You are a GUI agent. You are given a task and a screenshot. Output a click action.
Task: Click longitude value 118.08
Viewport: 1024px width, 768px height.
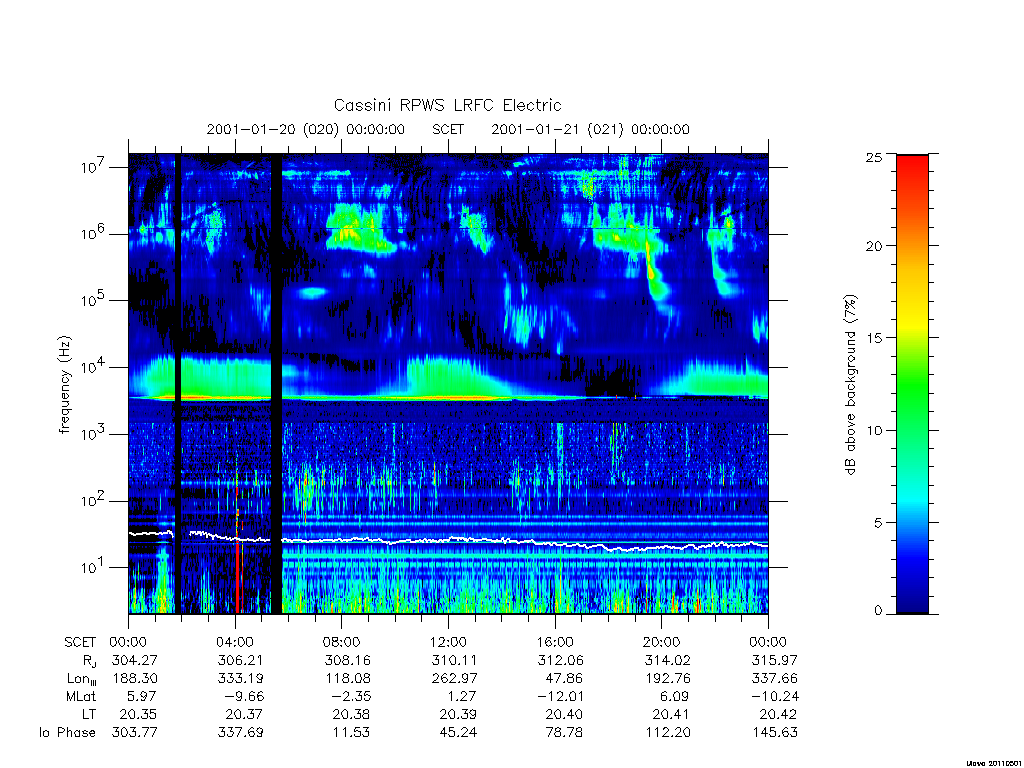[347, 679]
